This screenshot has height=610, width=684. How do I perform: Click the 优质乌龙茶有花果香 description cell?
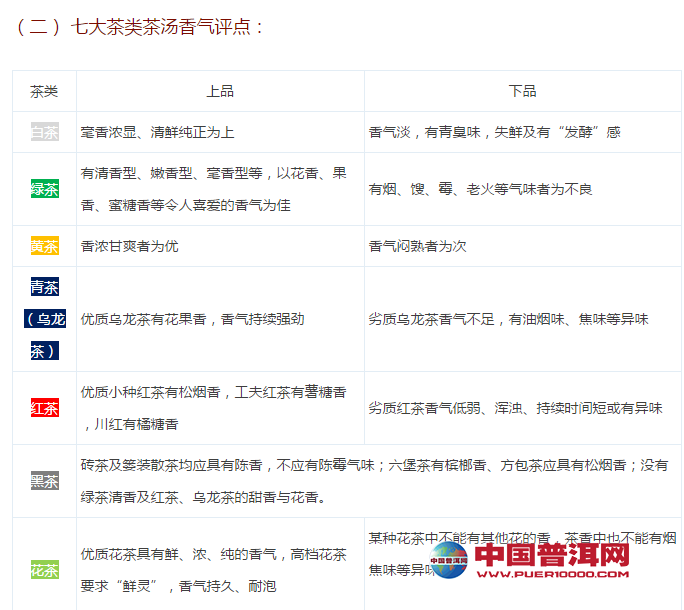pos(192,319)
